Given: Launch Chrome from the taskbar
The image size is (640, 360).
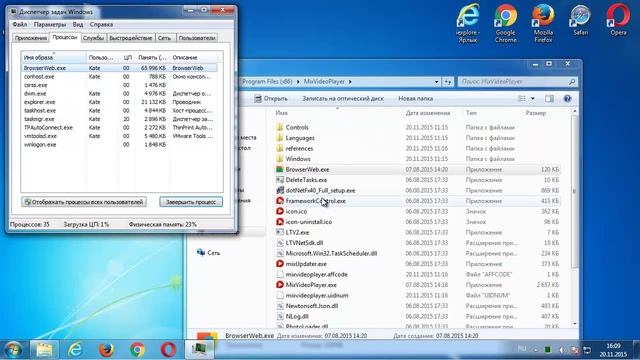Looking at the screenshot, I should 137,350.
